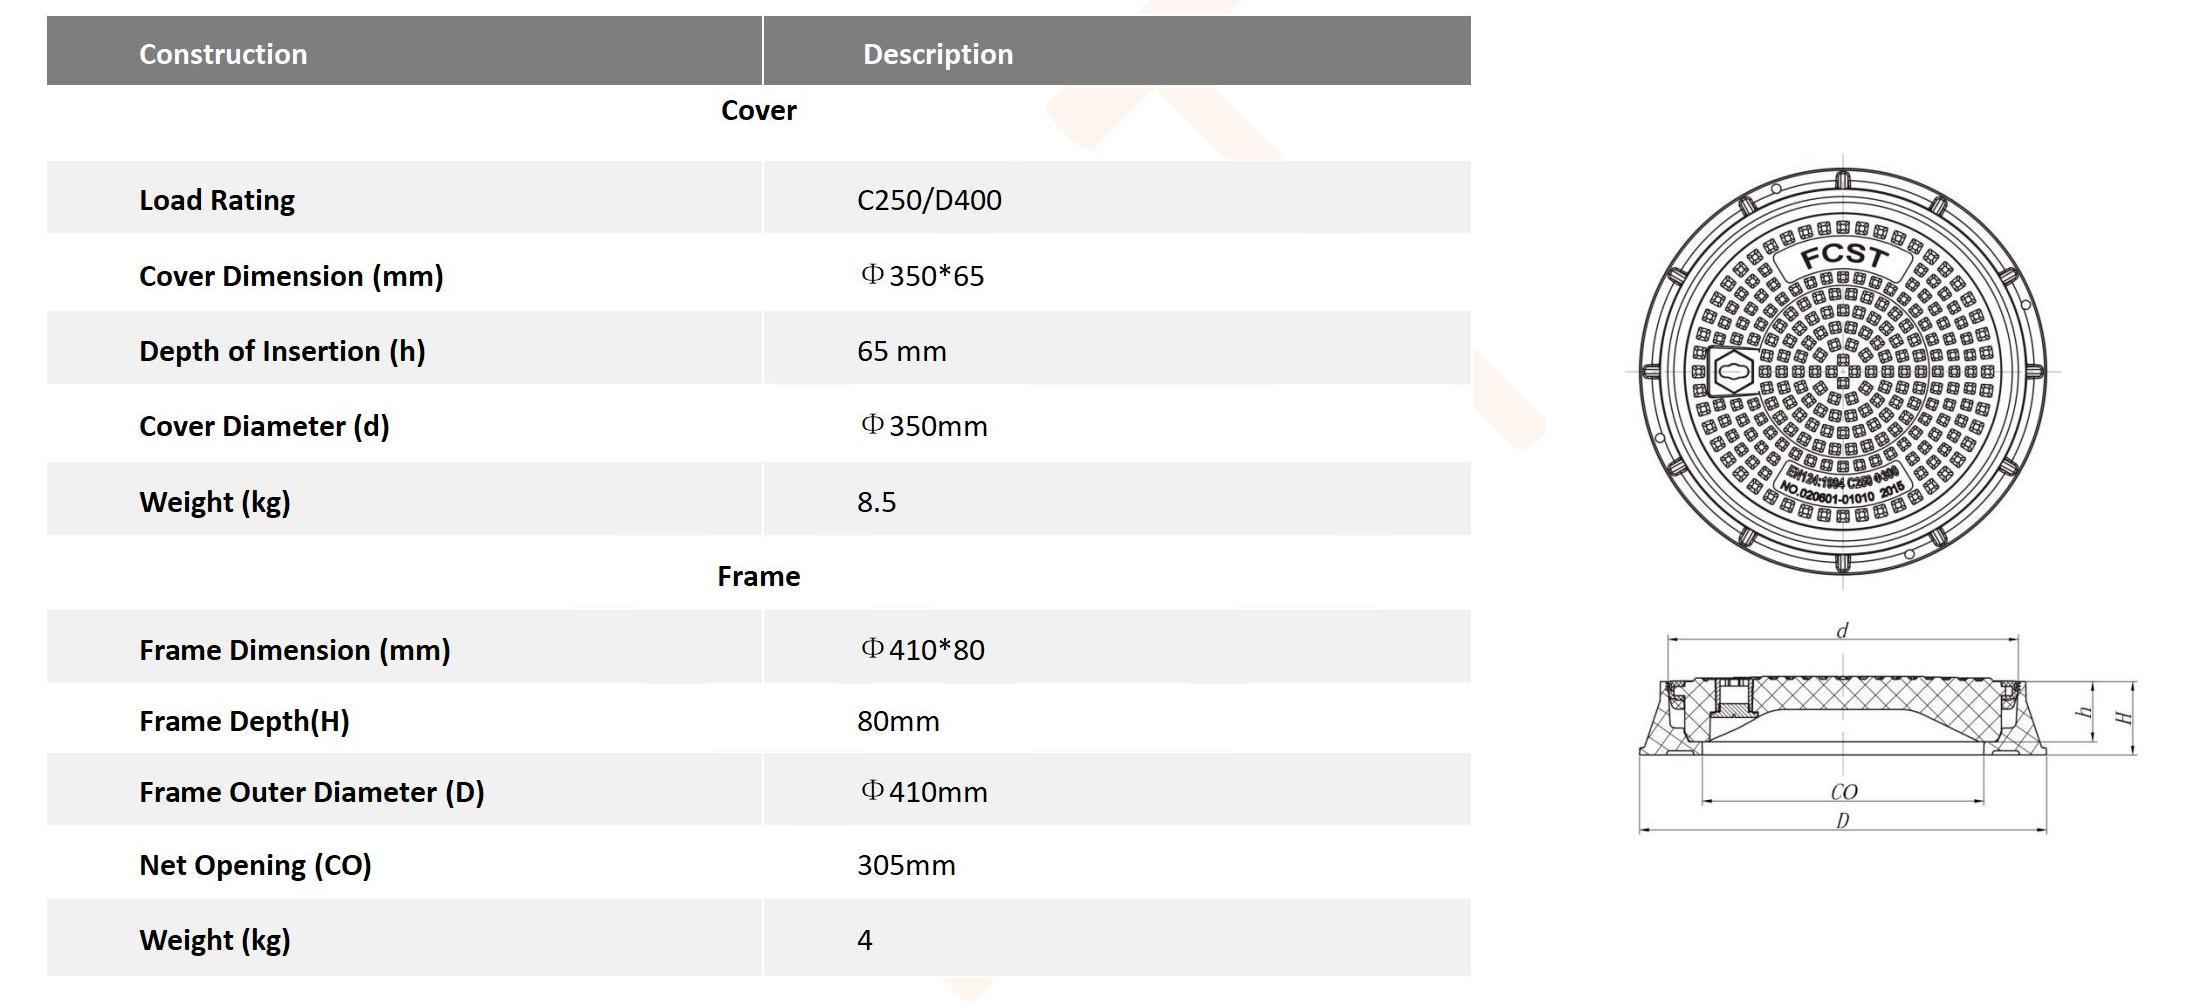Select the Cover section heading
Image resolution: width=2195 pixels, height=1008 pixels.
(758, 110)
